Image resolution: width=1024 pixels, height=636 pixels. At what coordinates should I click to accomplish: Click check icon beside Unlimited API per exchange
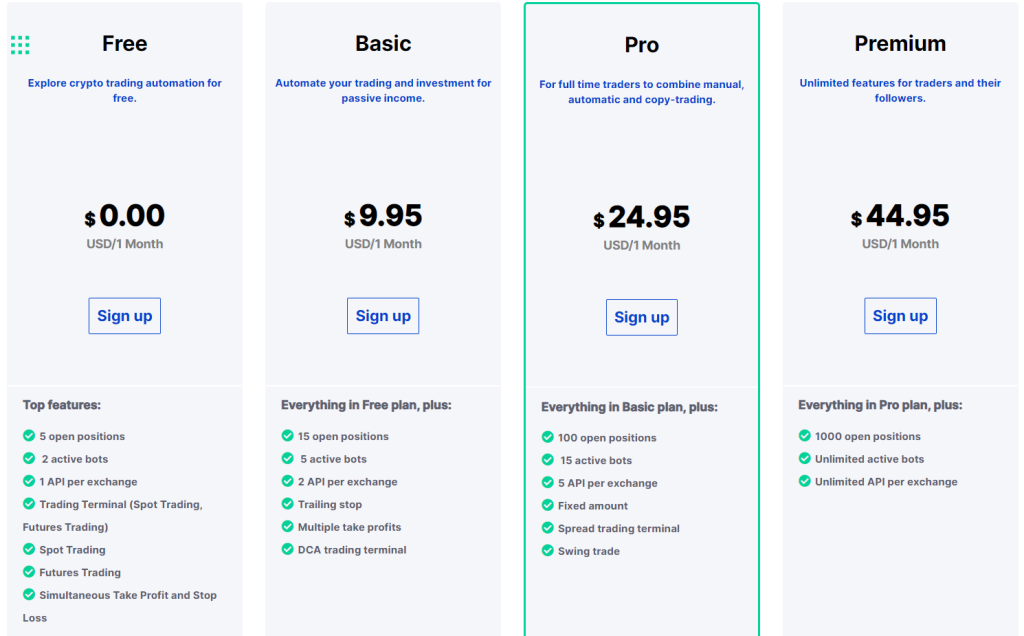[x=805, y=481]
